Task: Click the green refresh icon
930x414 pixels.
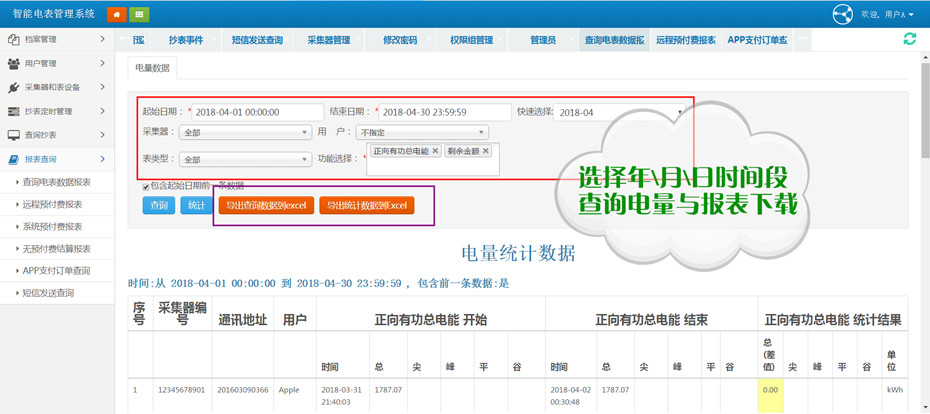Action: (x=909, y=39)
